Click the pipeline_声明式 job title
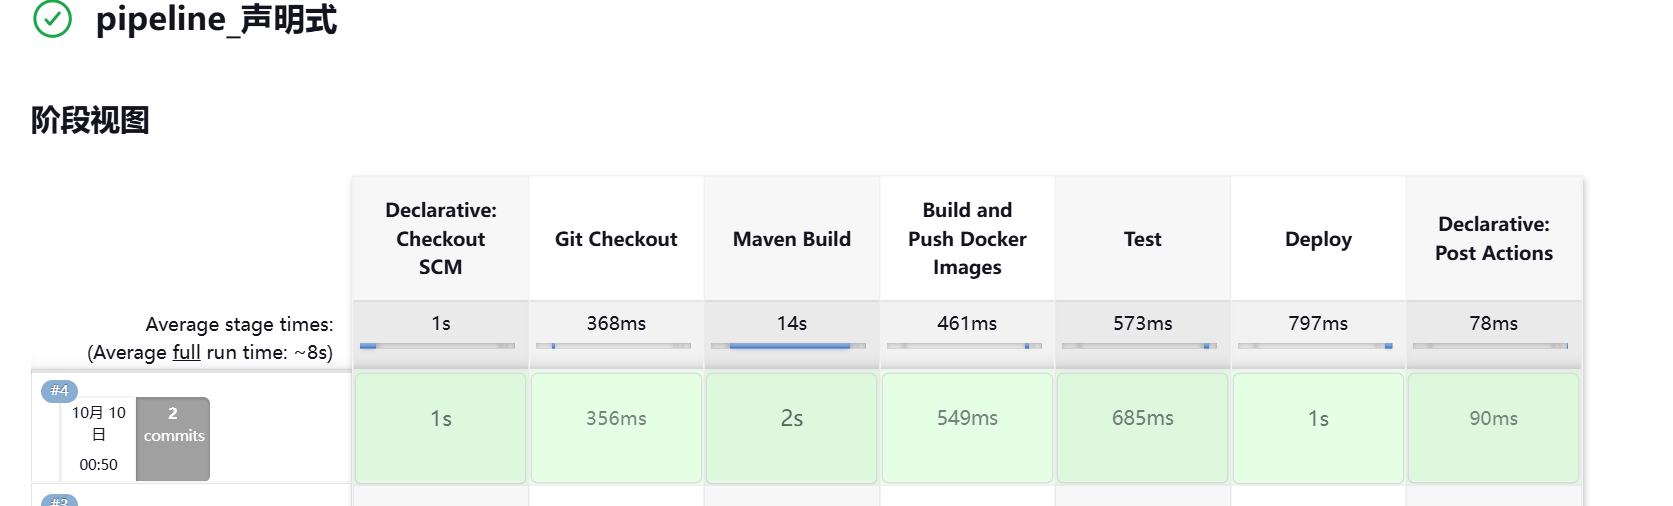This screenshot has width=1673, height=506. [216, 19]
